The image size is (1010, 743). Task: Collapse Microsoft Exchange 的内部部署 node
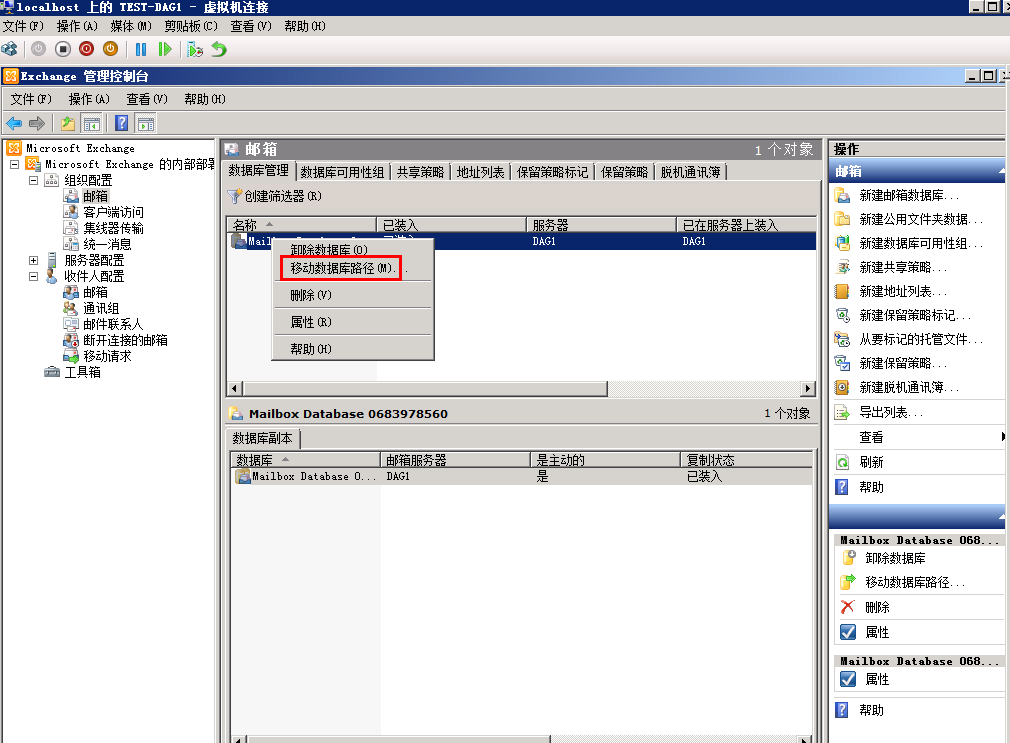click(14, 164)
